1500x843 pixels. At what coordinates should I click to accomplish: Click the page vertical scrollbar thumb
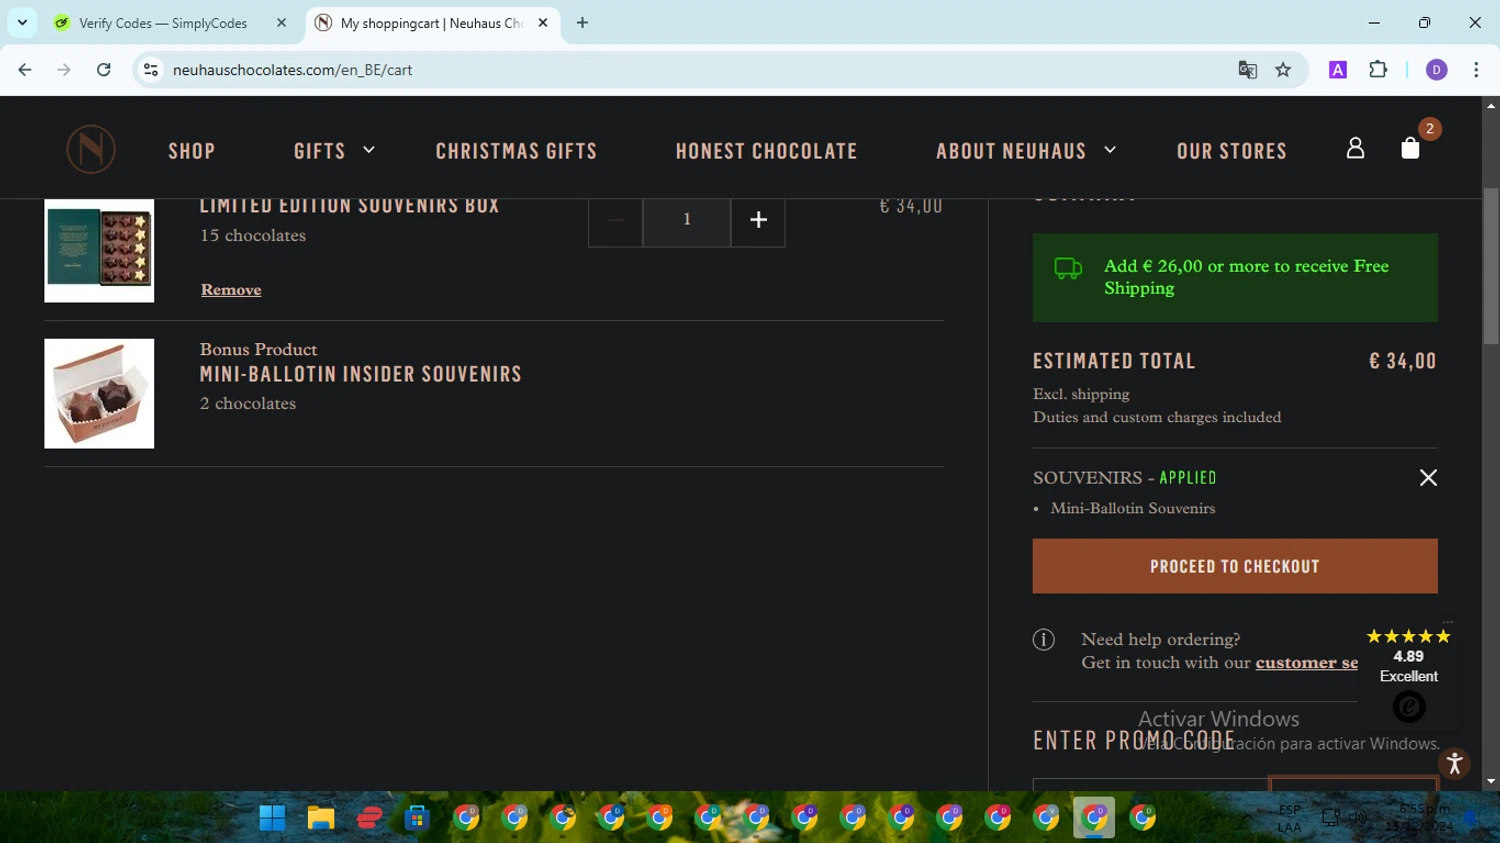[1490, 266]
